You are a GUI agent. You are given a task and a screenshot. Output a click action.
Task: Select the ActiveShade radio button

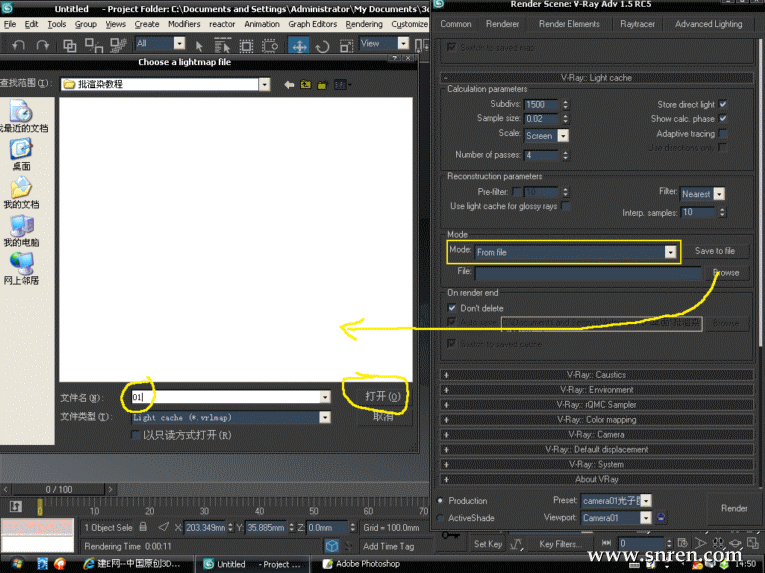point(440,518)
